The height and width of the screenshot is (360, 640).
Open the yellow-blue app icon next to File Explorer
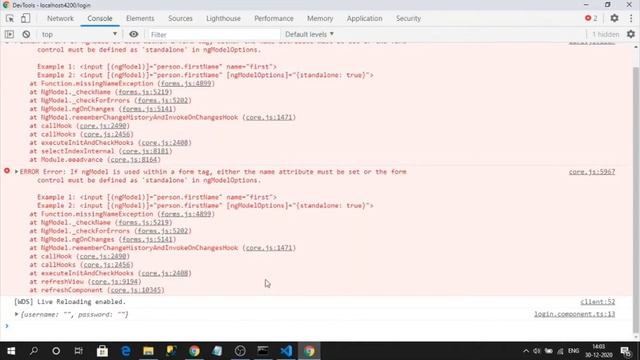(x=171, y=351)
